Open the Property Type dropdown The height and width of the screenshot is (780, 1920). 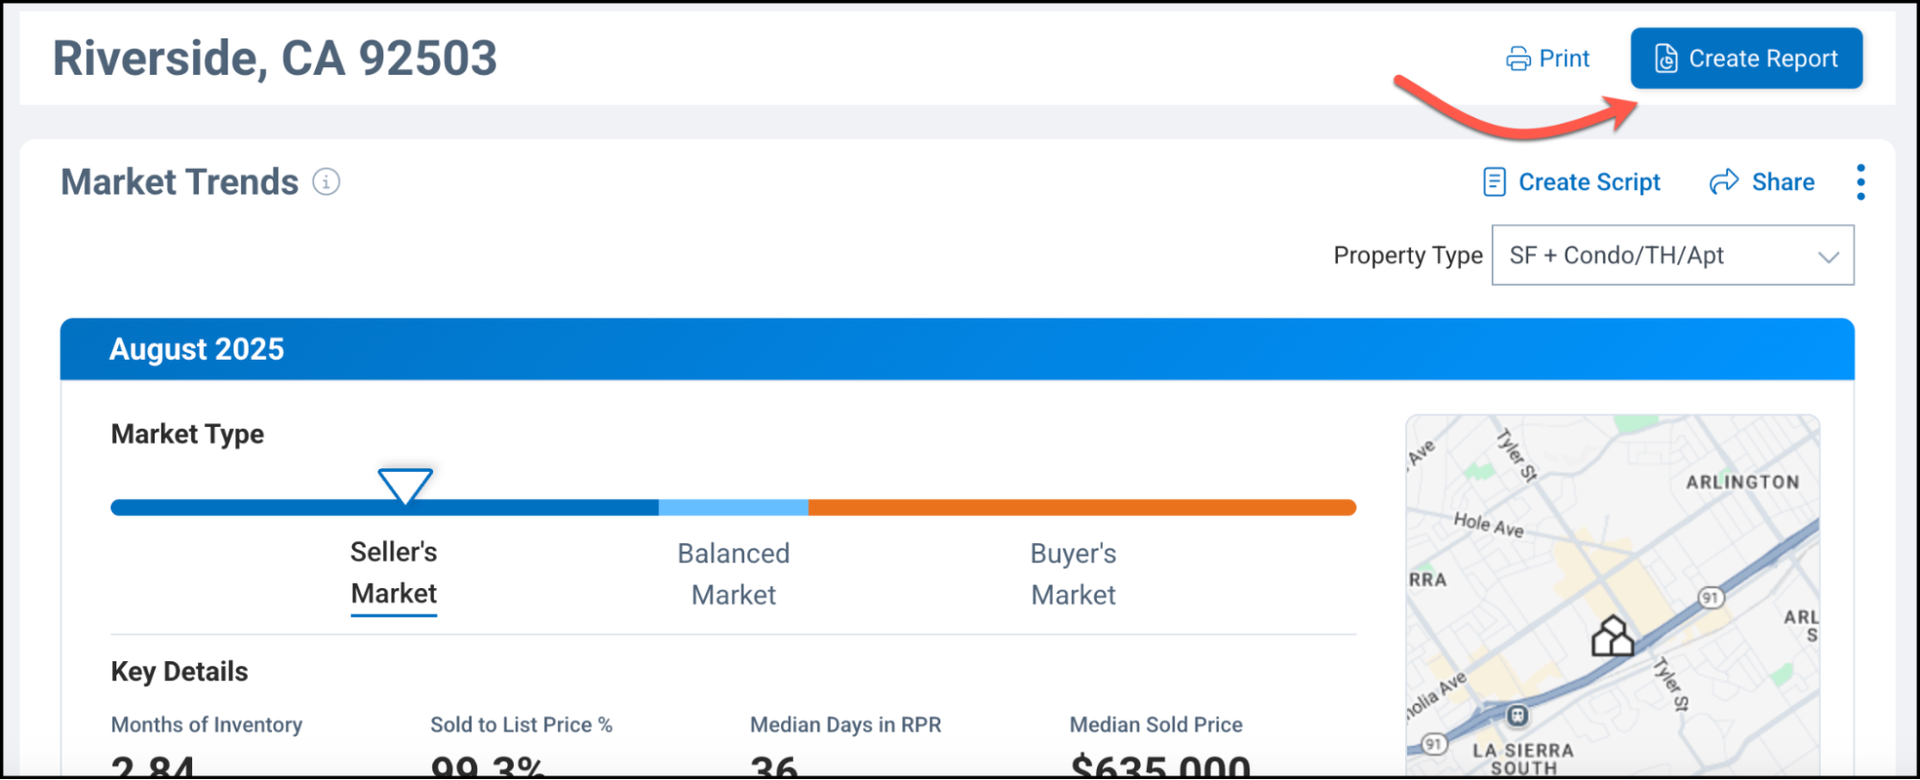pos(1671,255)
